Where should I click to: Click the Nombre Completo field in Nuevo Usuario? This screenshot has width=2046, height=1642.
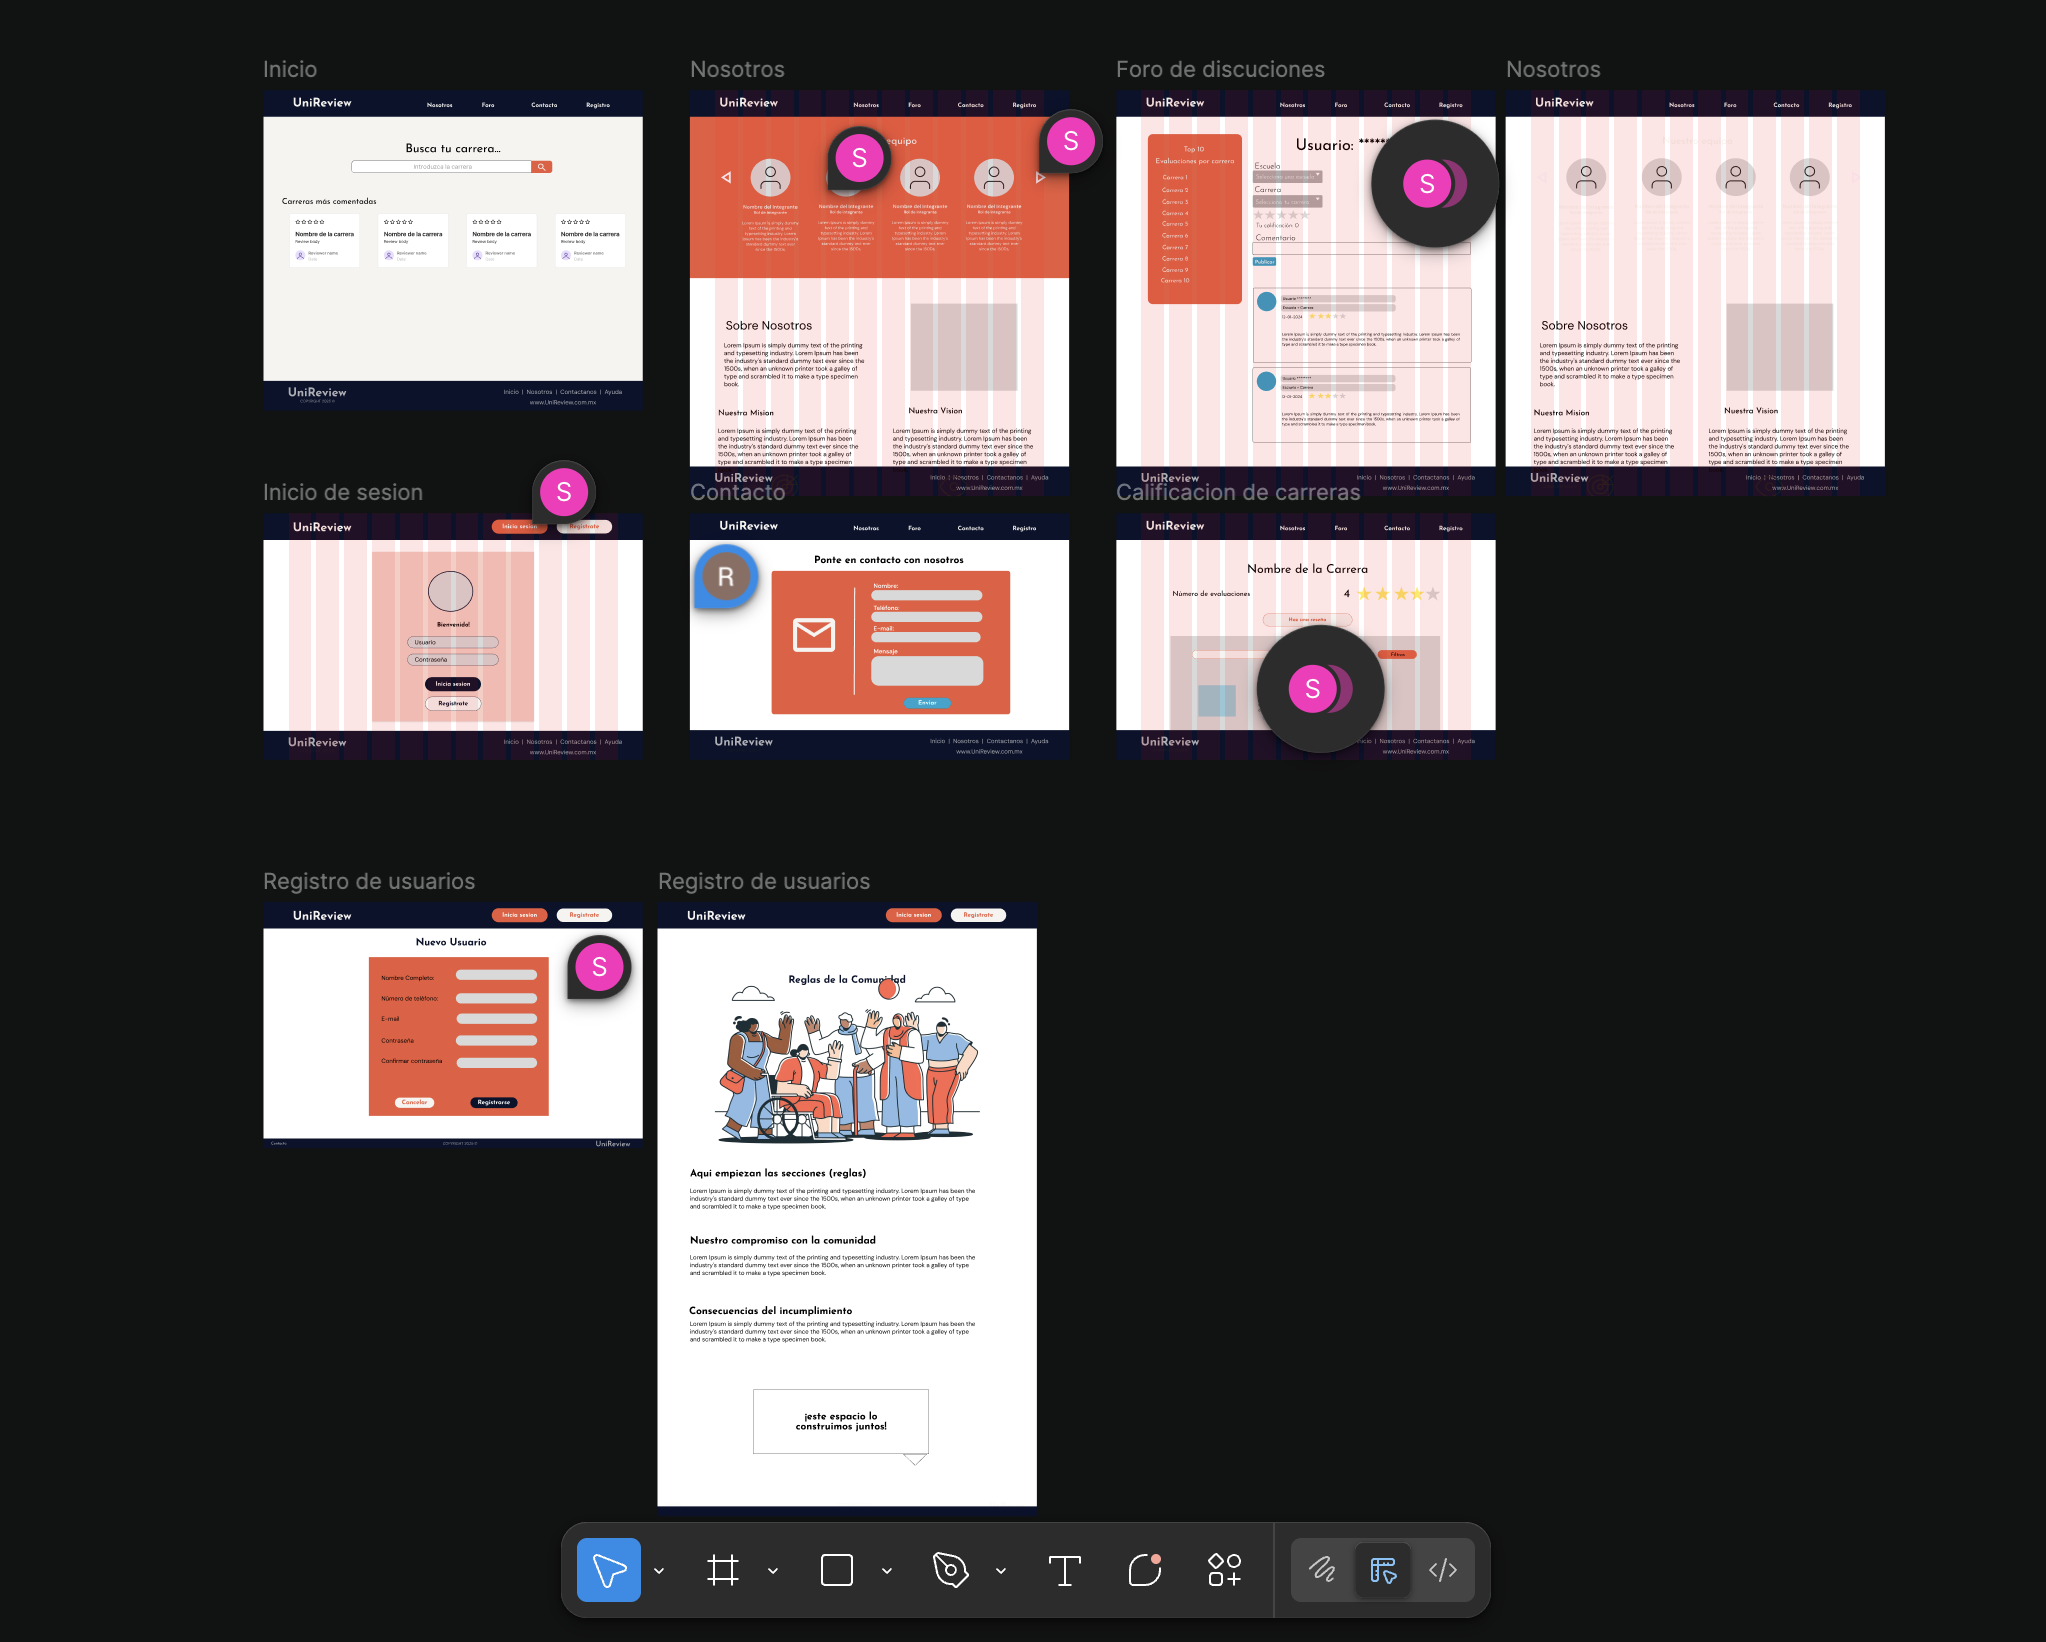(x=497, y=975)
